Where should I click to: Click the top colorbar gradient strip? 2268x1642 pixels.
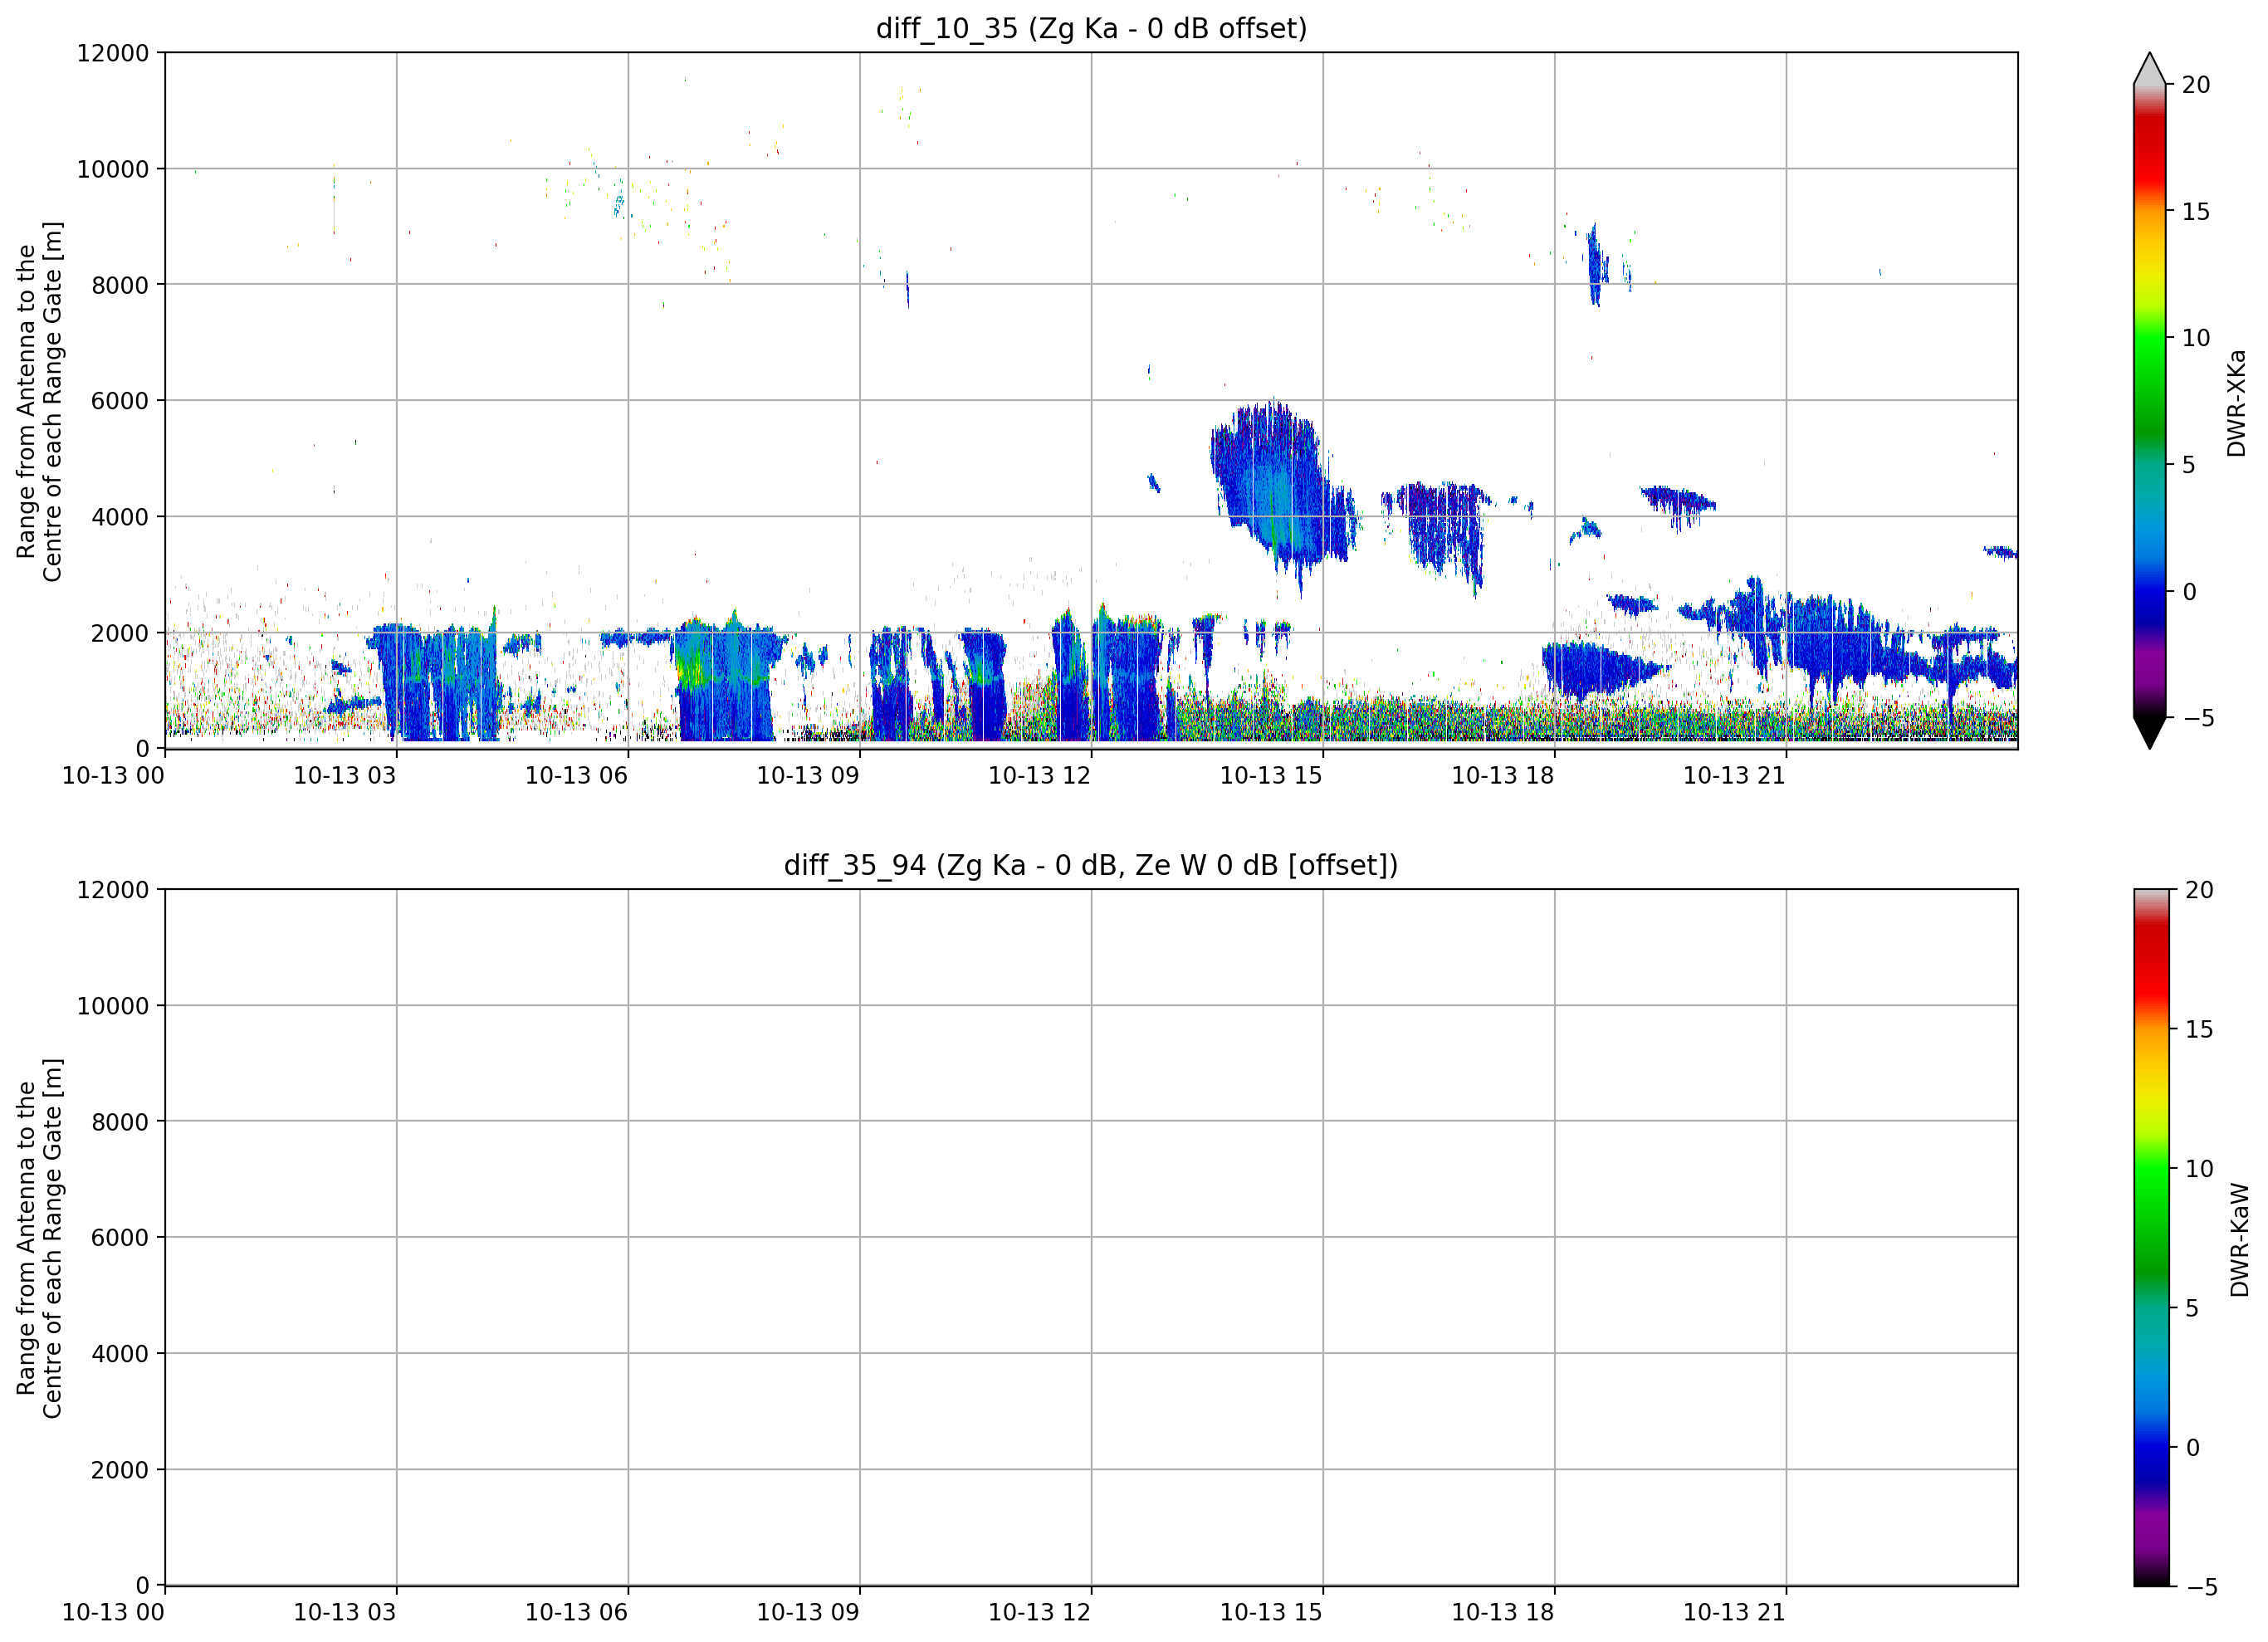click(x=2150, y=401)
